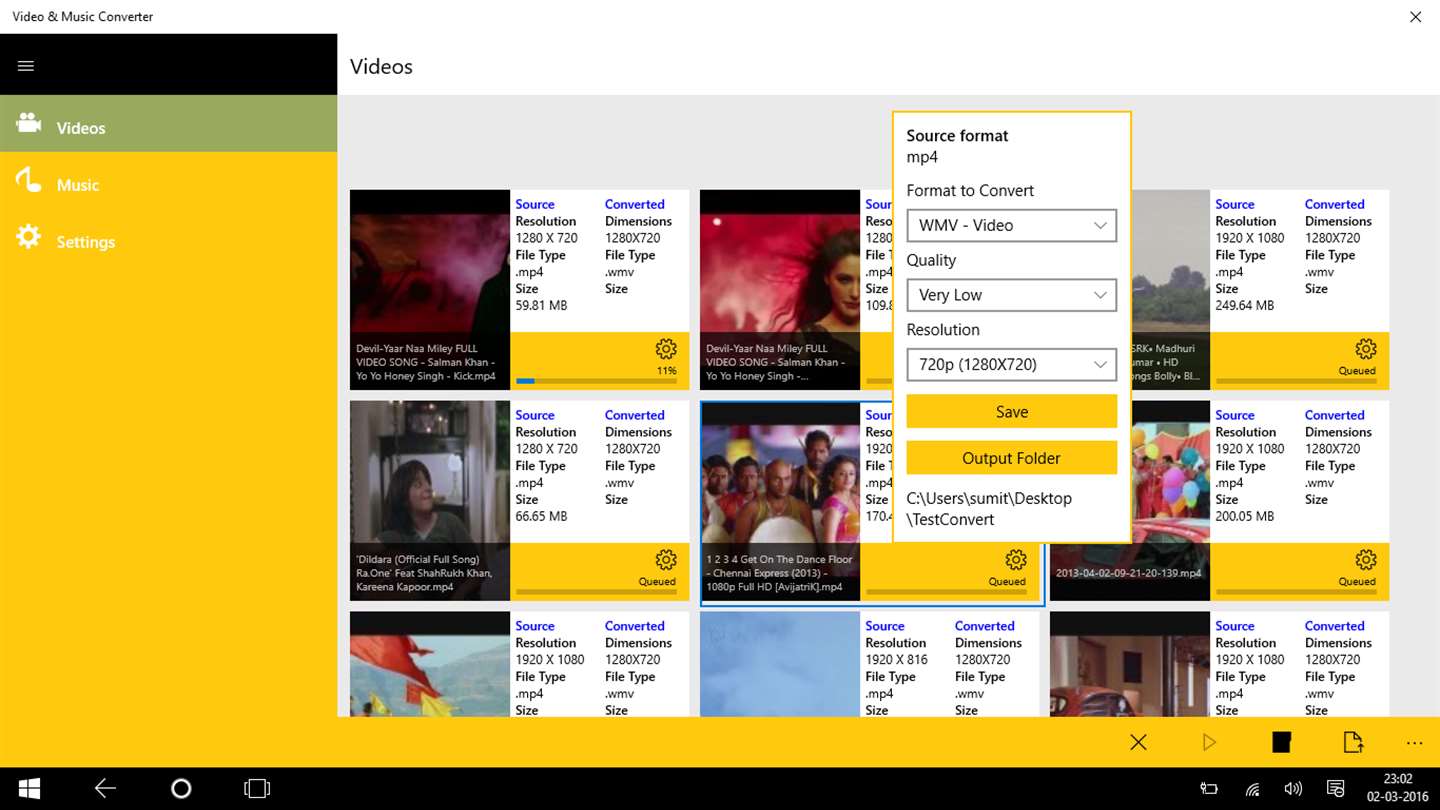
Task: Open the hamburger navigation menu
Action: (x=26, y=66)
